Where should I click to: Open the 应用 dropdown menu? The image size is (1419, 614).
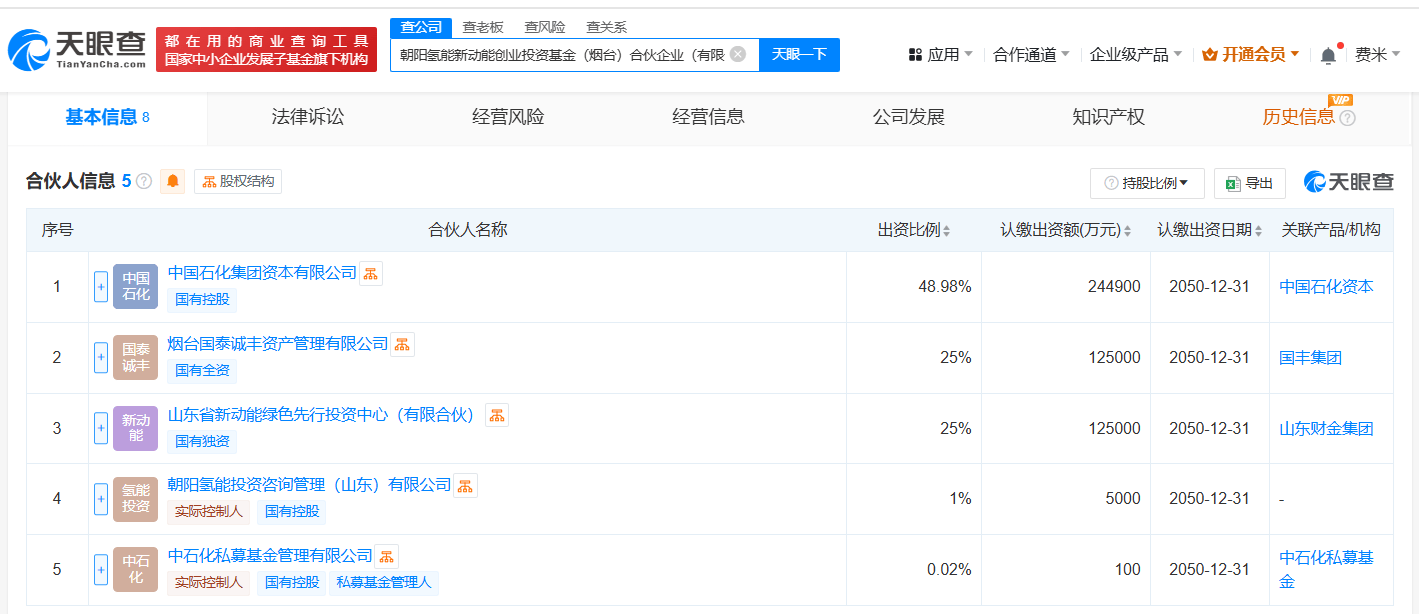[x=940, y=55]
